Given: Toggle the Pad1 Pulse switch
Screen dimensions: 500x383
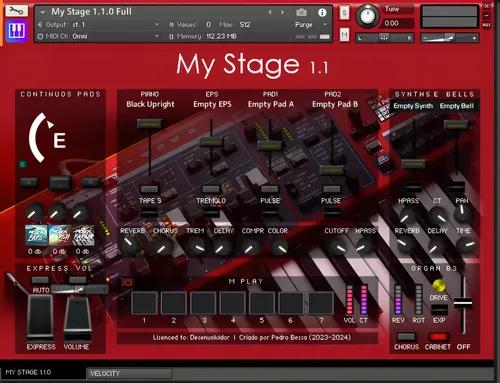Looking at the screenshot, I should click(x=270, y=189).
